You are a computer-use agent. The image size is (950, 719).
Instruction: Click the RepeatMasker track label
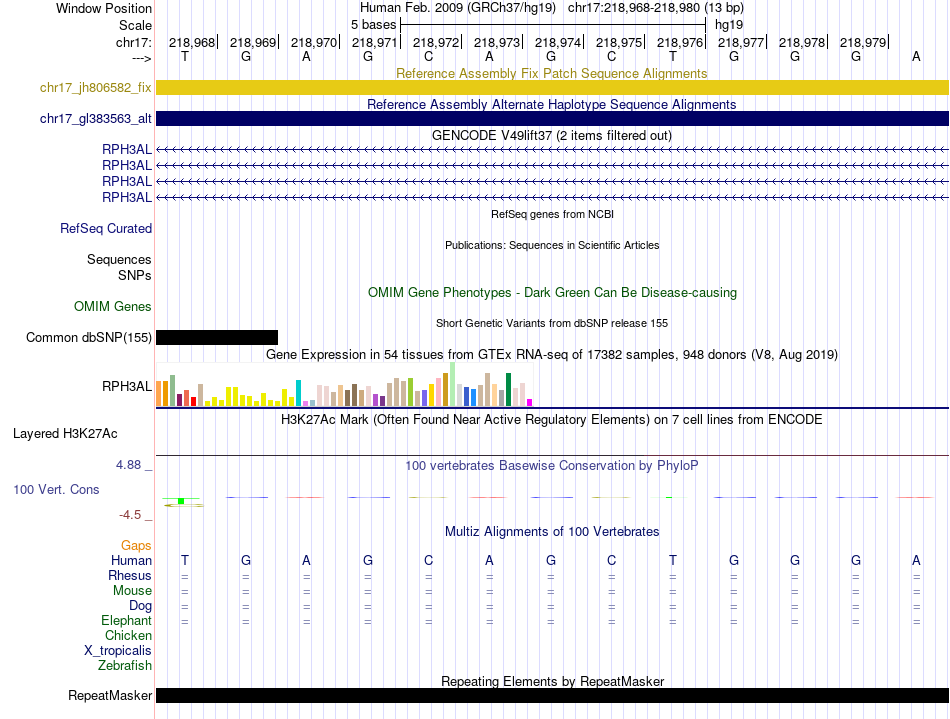point(110,695)
